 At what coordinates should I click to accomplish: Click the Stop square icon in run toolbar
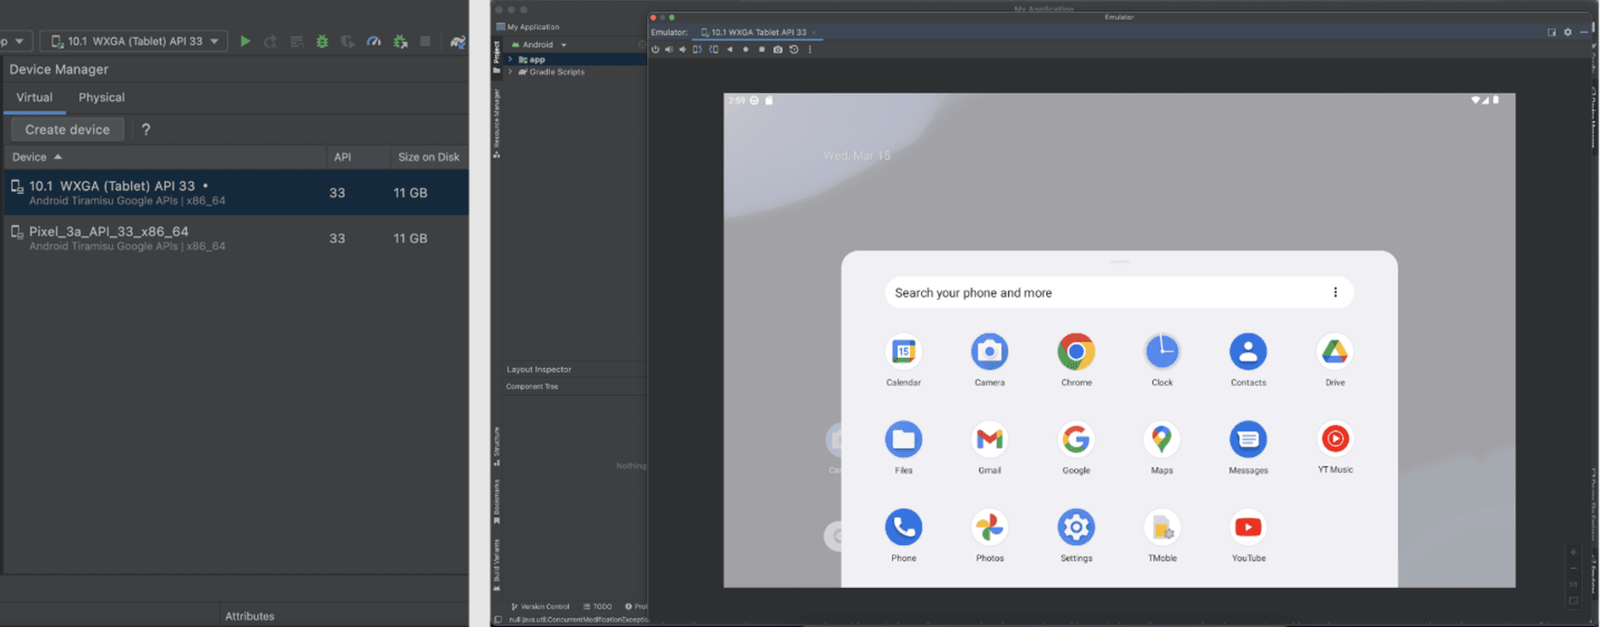tap(425, 41)
